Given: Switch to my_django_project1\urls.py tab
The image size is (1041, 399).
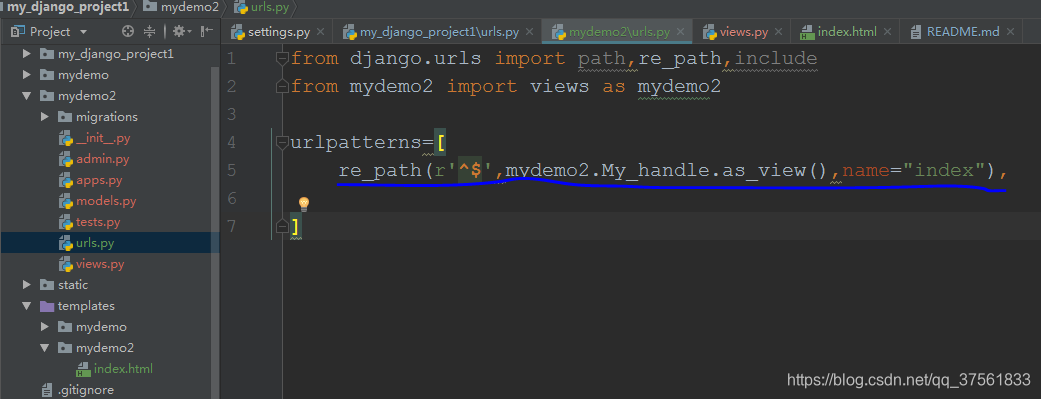Looking at the screenshot, I should [439, 32].
